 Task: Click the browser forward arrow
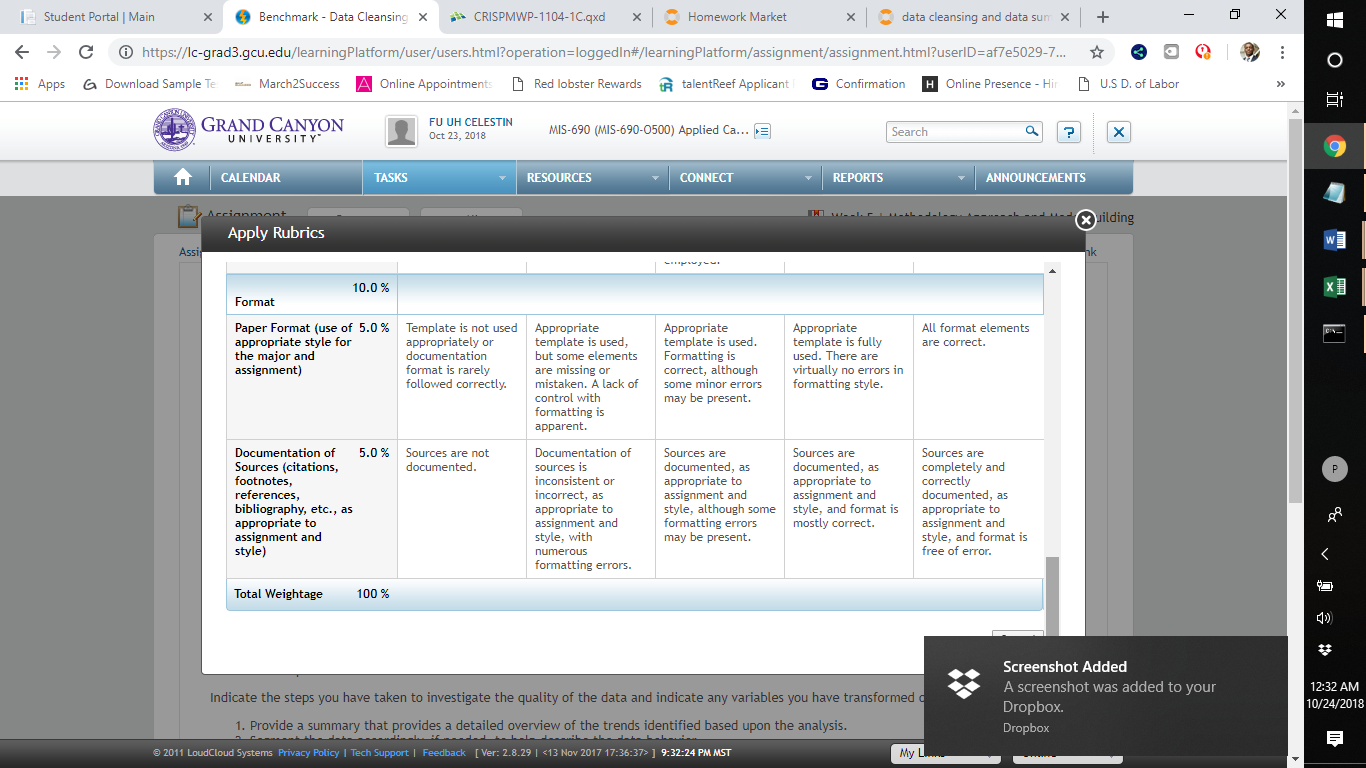click(54, 52)
